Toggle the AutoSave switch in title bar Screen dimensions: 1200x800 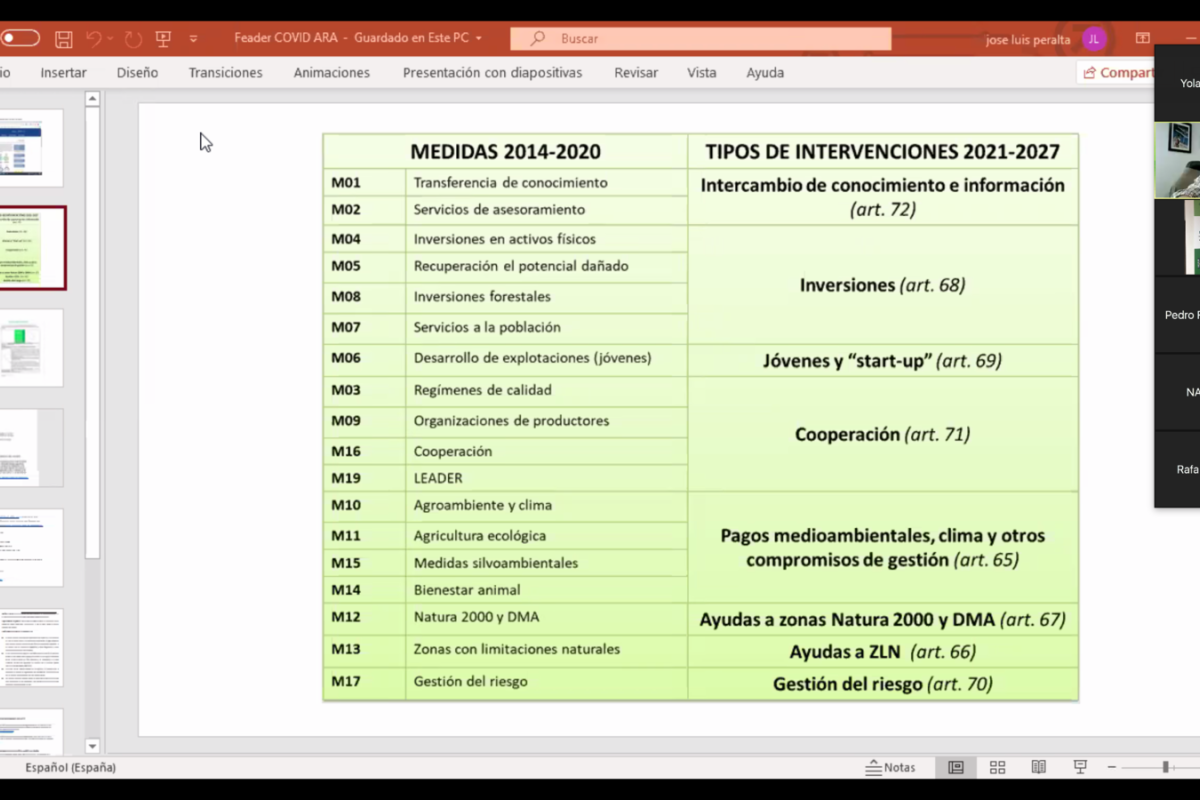[19, 38]
